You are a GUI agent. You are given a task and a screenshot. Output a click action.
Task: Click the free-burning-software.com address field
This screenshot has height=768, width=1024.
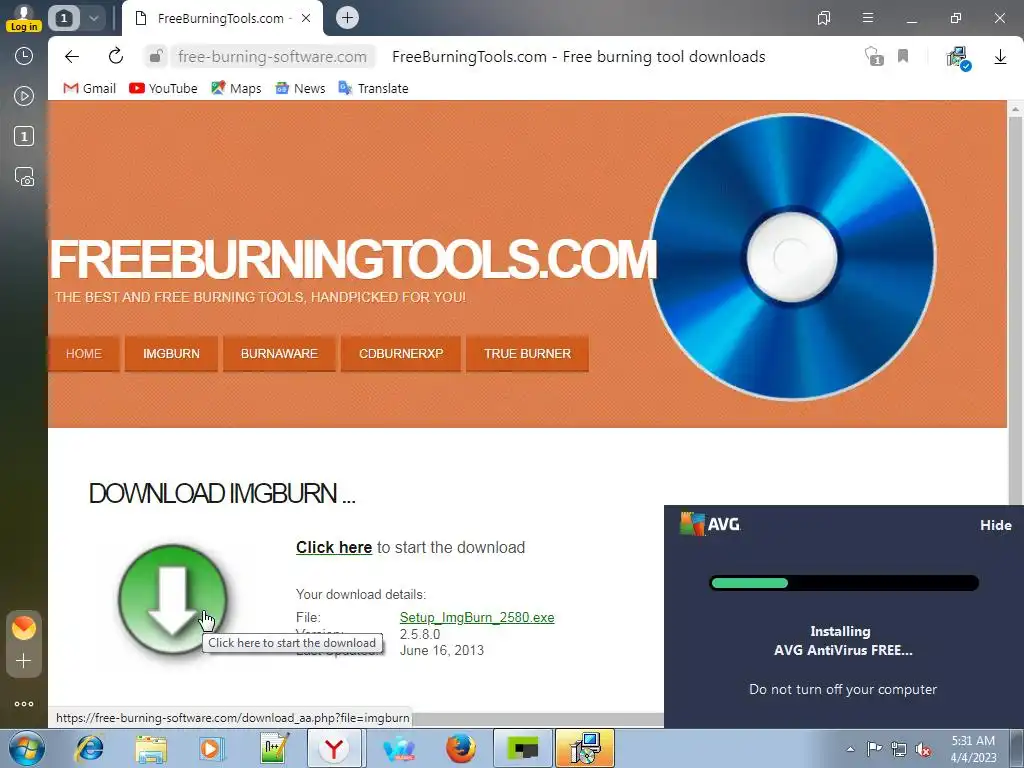pyautogui.click(x=272, y=57)
